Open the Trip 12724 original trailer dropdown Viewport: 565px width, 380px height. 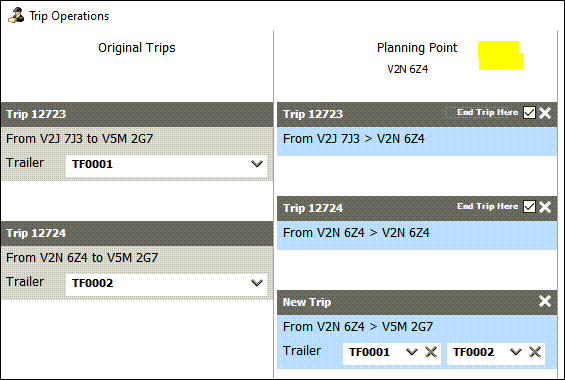pyautogui.click(x=257, y=283)
